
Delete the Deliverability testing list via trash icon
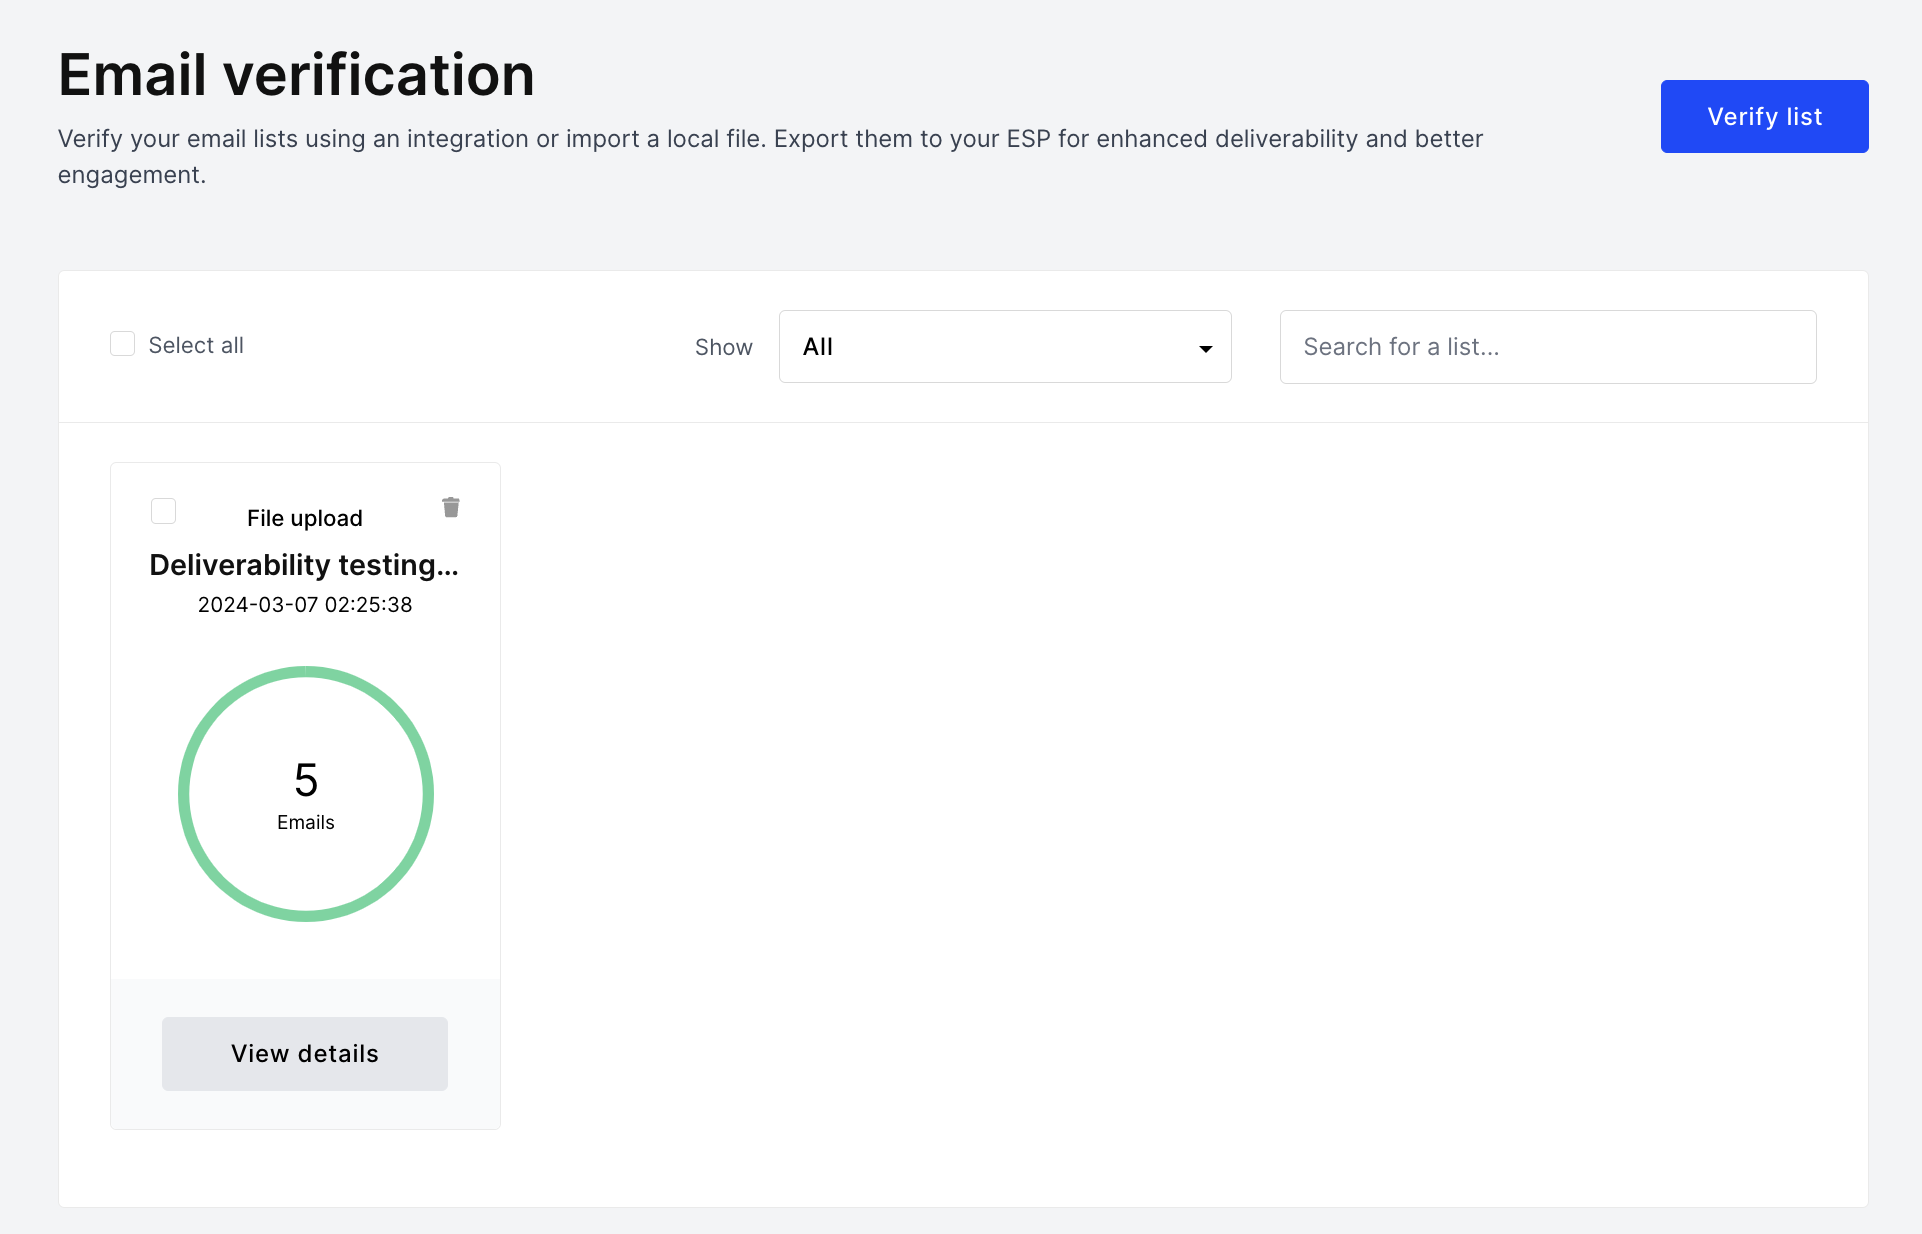[451, 508]
